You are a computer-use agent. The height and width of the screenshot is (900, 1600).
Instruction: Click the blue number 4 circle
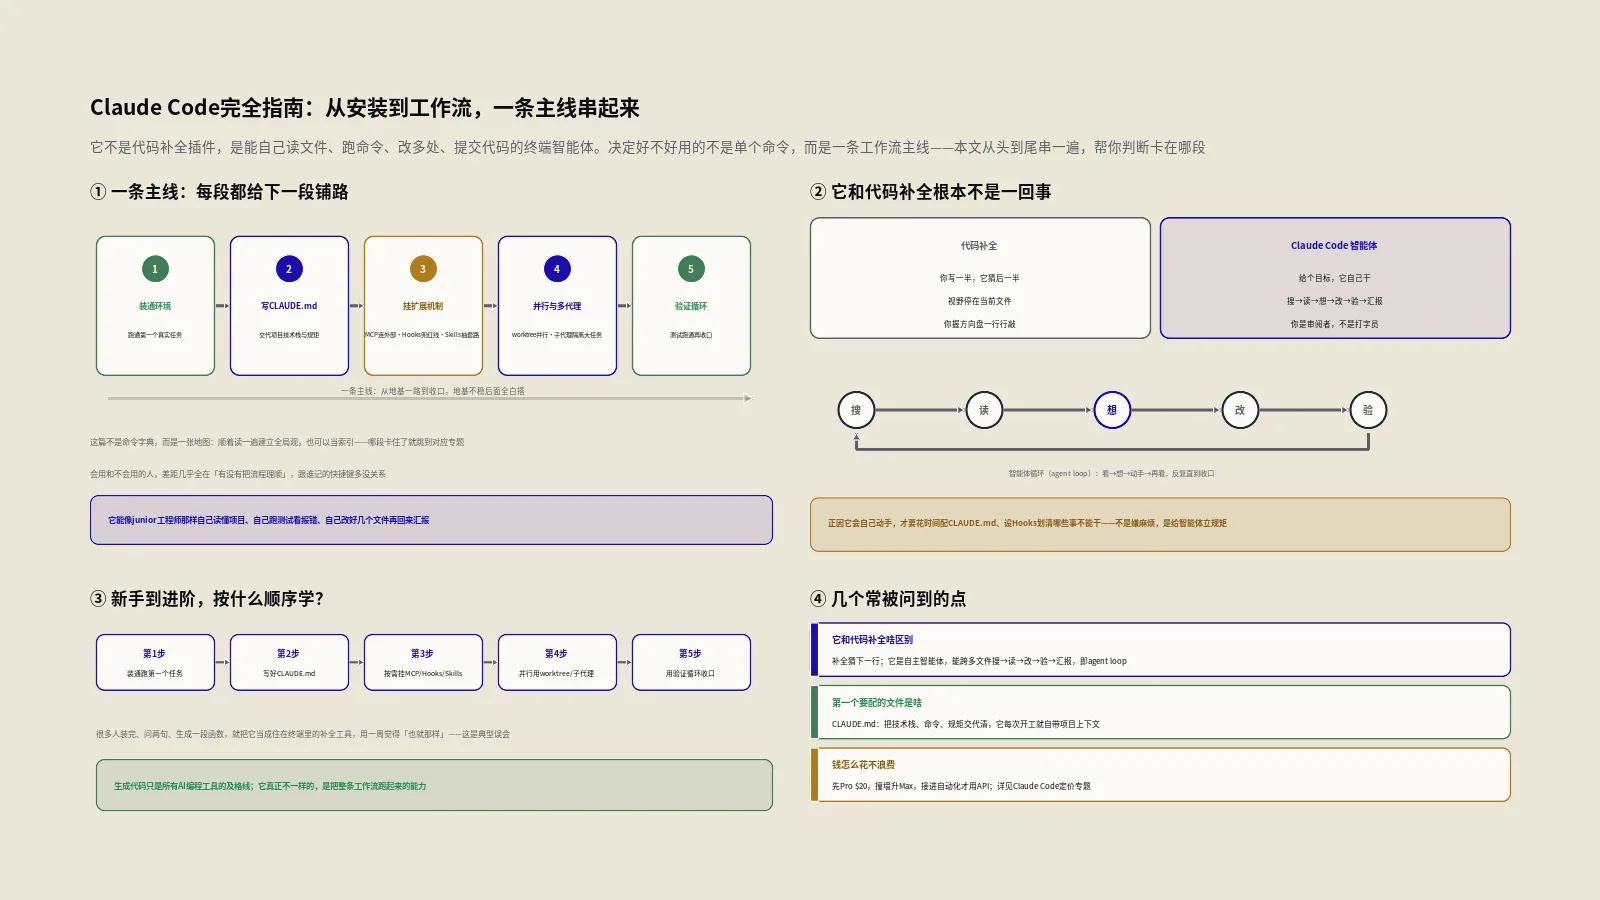point(557,269)
